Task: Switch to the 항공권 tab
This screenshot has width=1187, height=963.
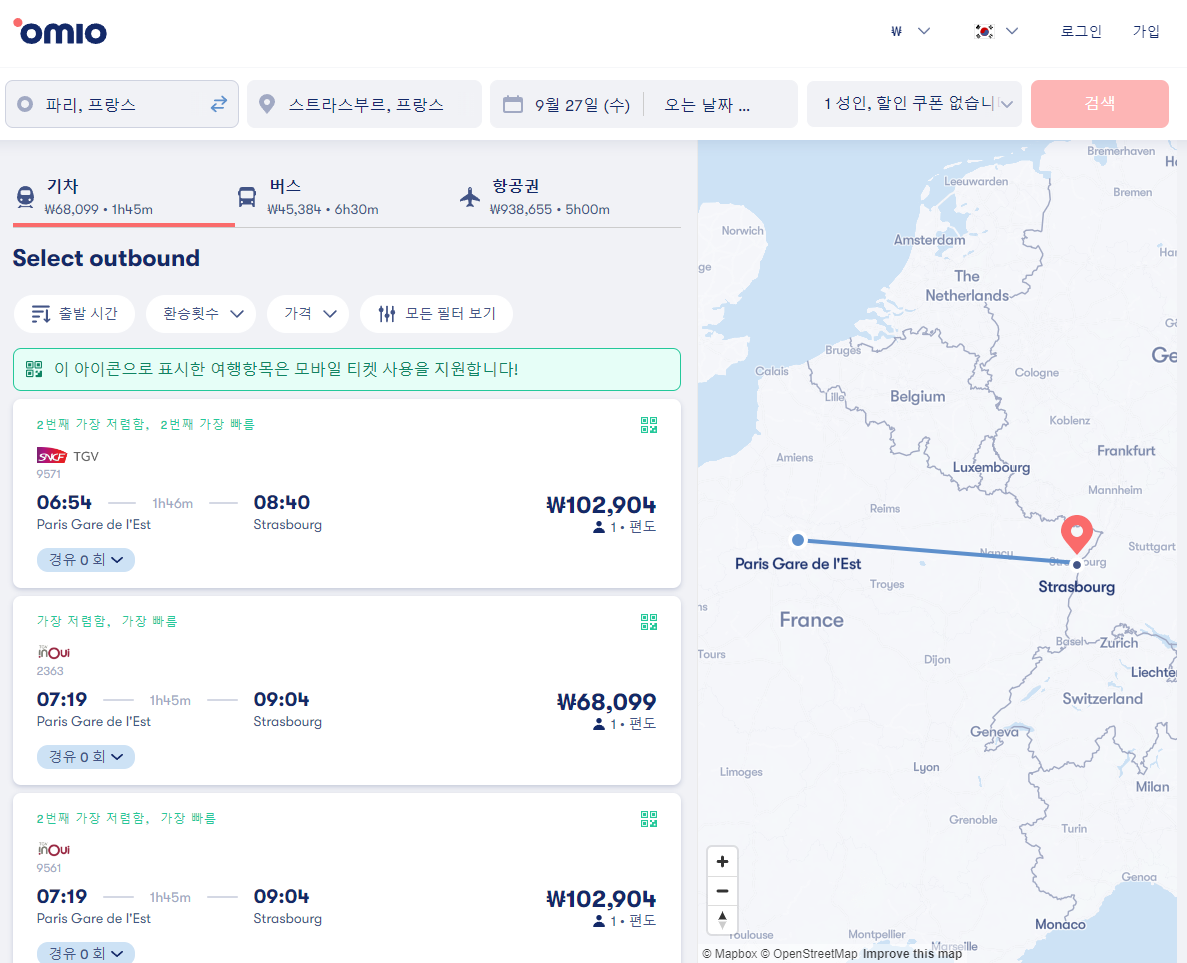Action: click(568, 198)
